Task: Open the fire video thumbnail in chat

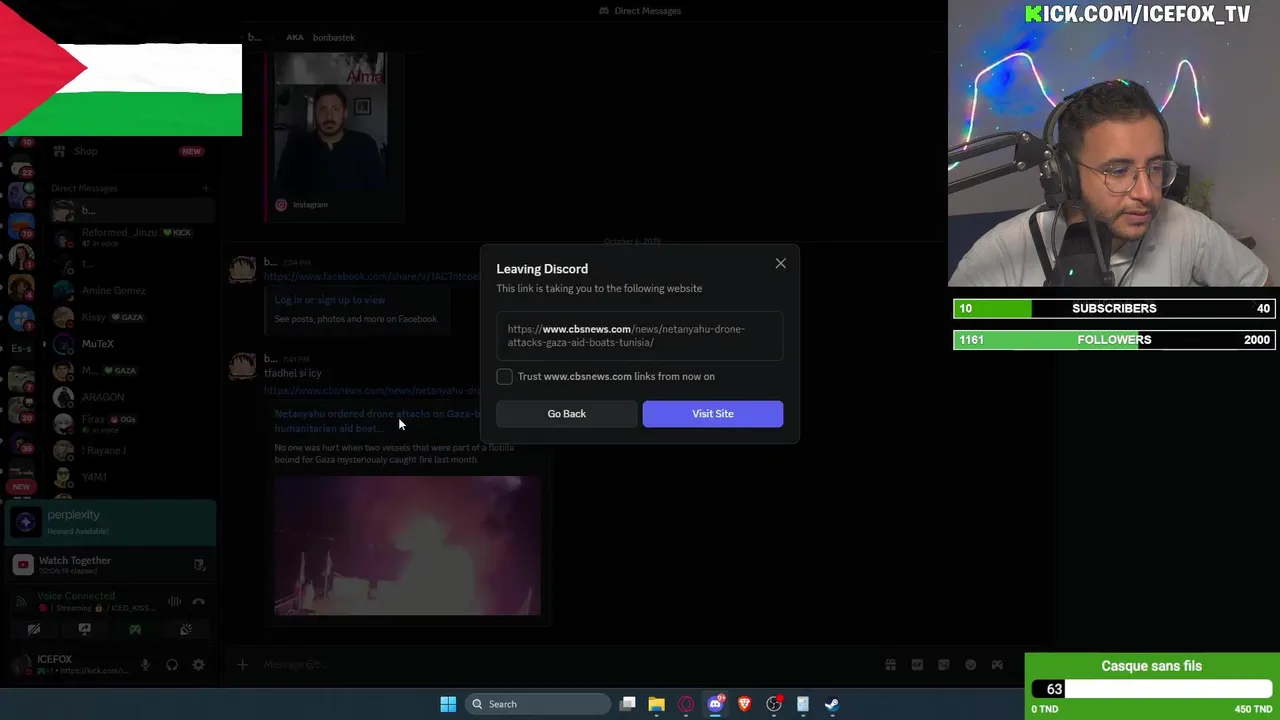Action: (x=407, y=546)
